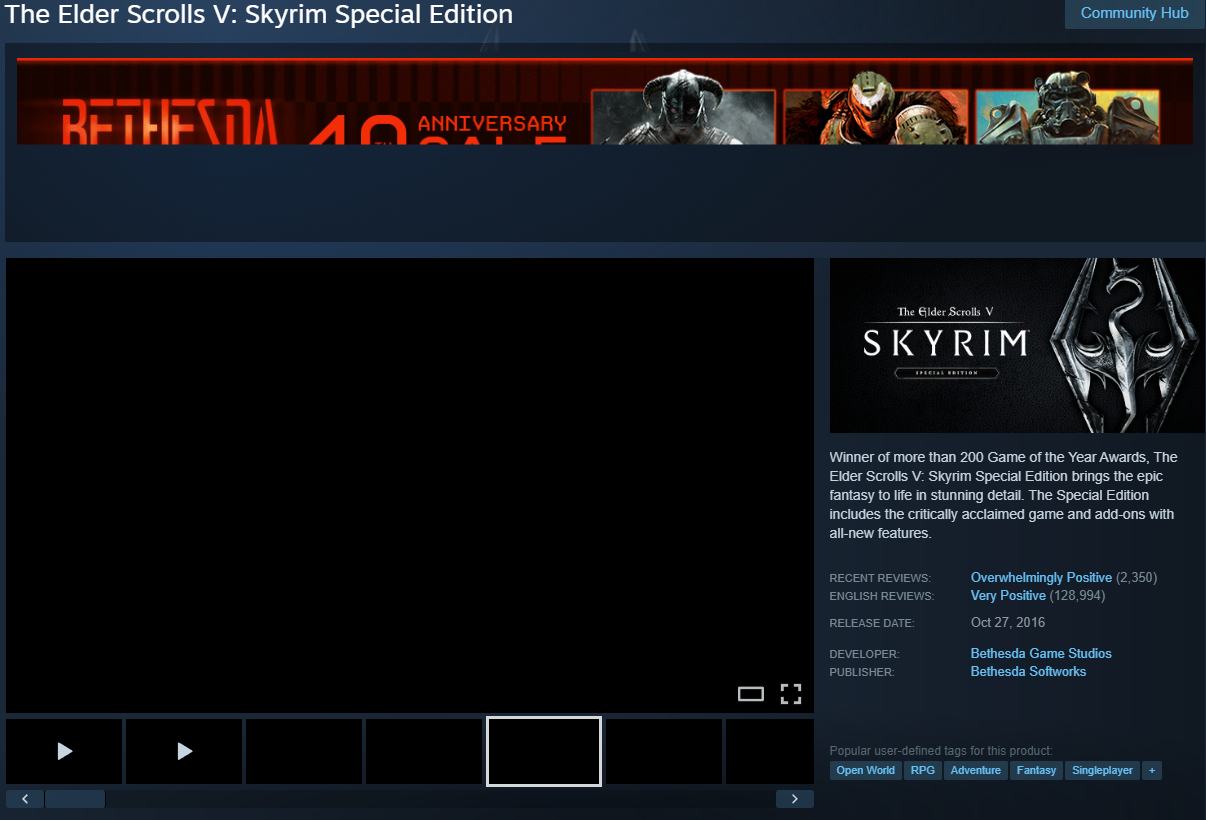The width and height of the screenshot is (1206, 820).
Task: Select the Fantasy tag
Action: (1036, 771)
